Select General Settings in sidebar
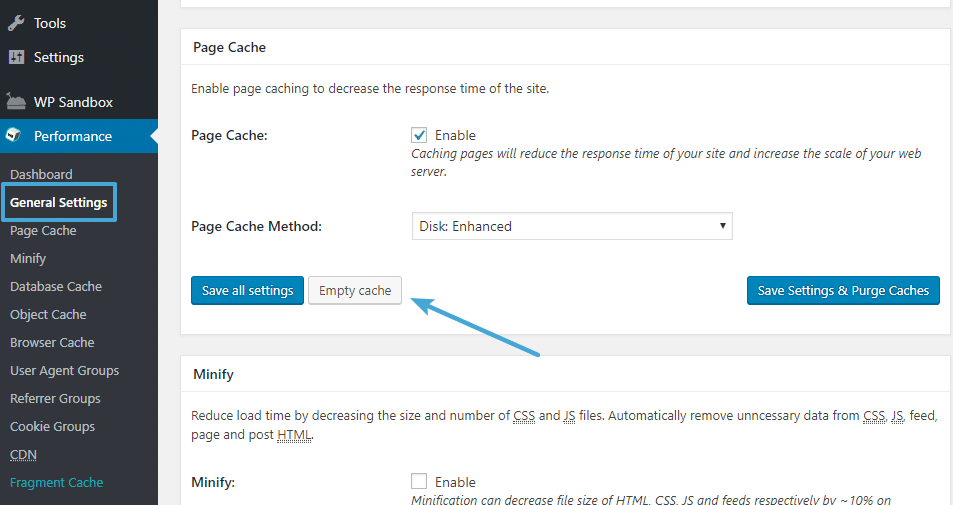 coord(58,202)
